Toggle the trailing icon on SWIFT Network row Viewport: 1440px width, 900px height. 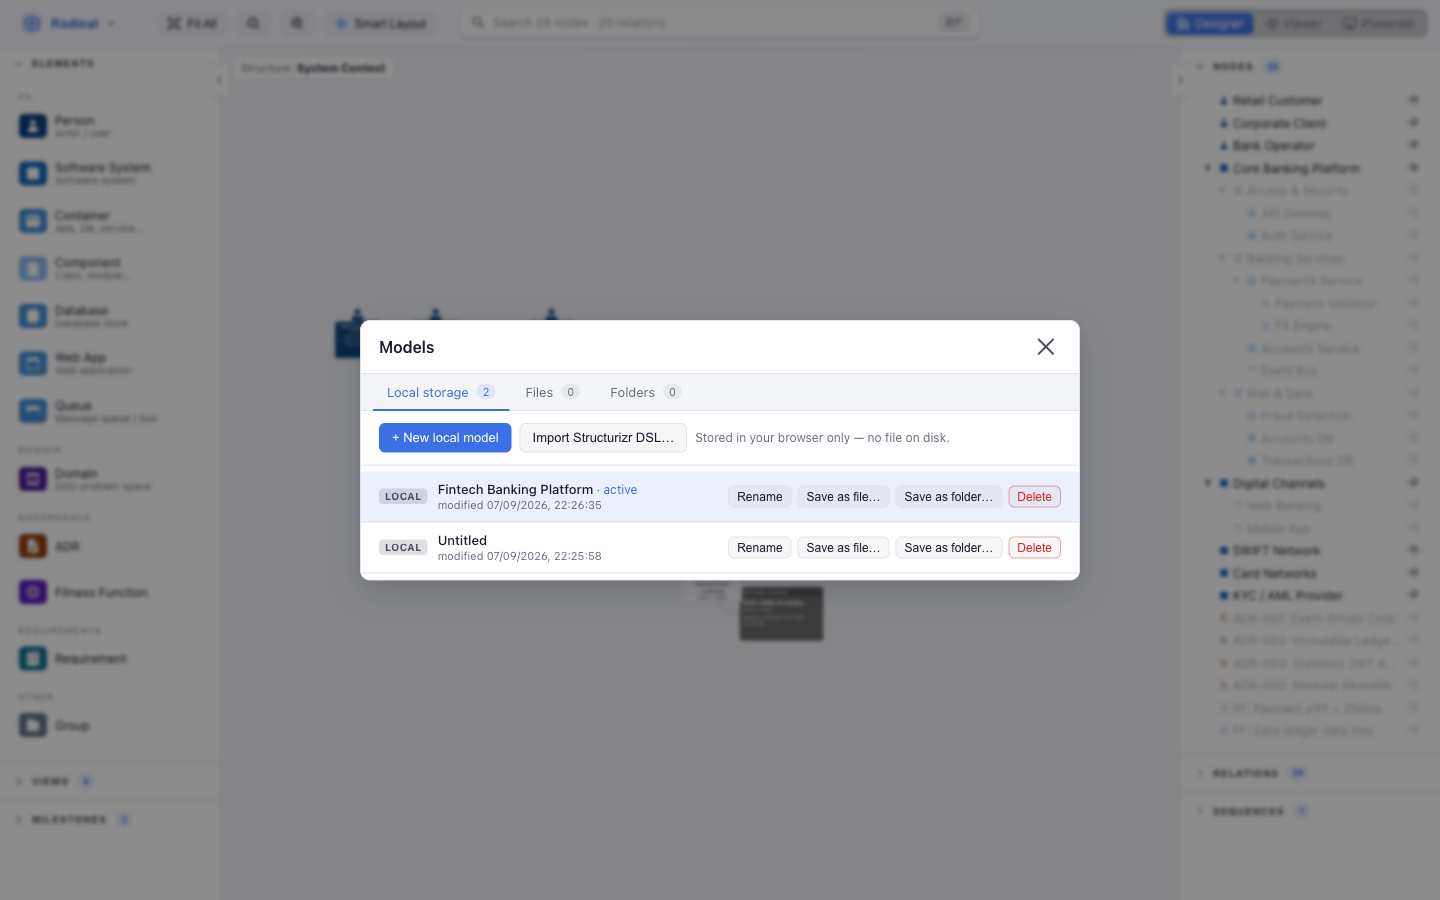1414,550
